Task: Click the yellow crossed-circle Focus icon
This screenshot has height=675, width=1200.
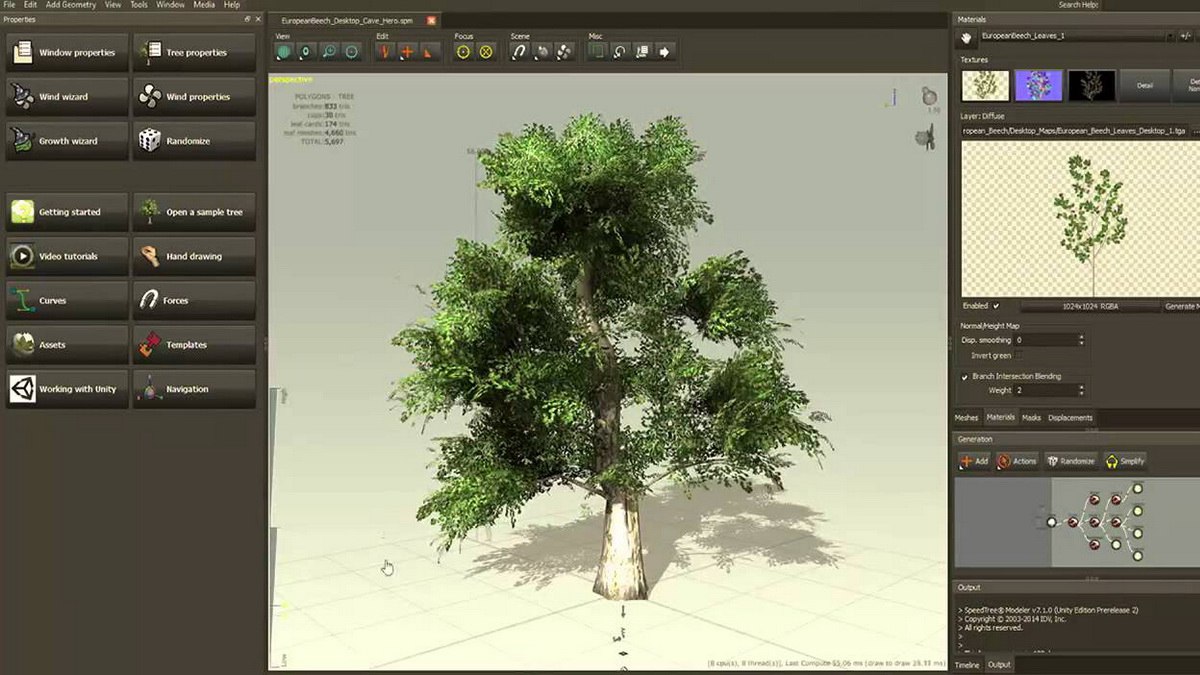Action: pyautogui.click(x=486, y=52)
